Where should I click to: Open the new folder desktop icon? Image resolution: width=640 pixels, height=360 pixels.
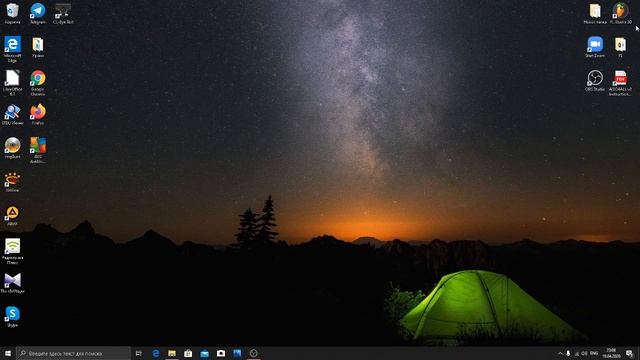(595, 13)
